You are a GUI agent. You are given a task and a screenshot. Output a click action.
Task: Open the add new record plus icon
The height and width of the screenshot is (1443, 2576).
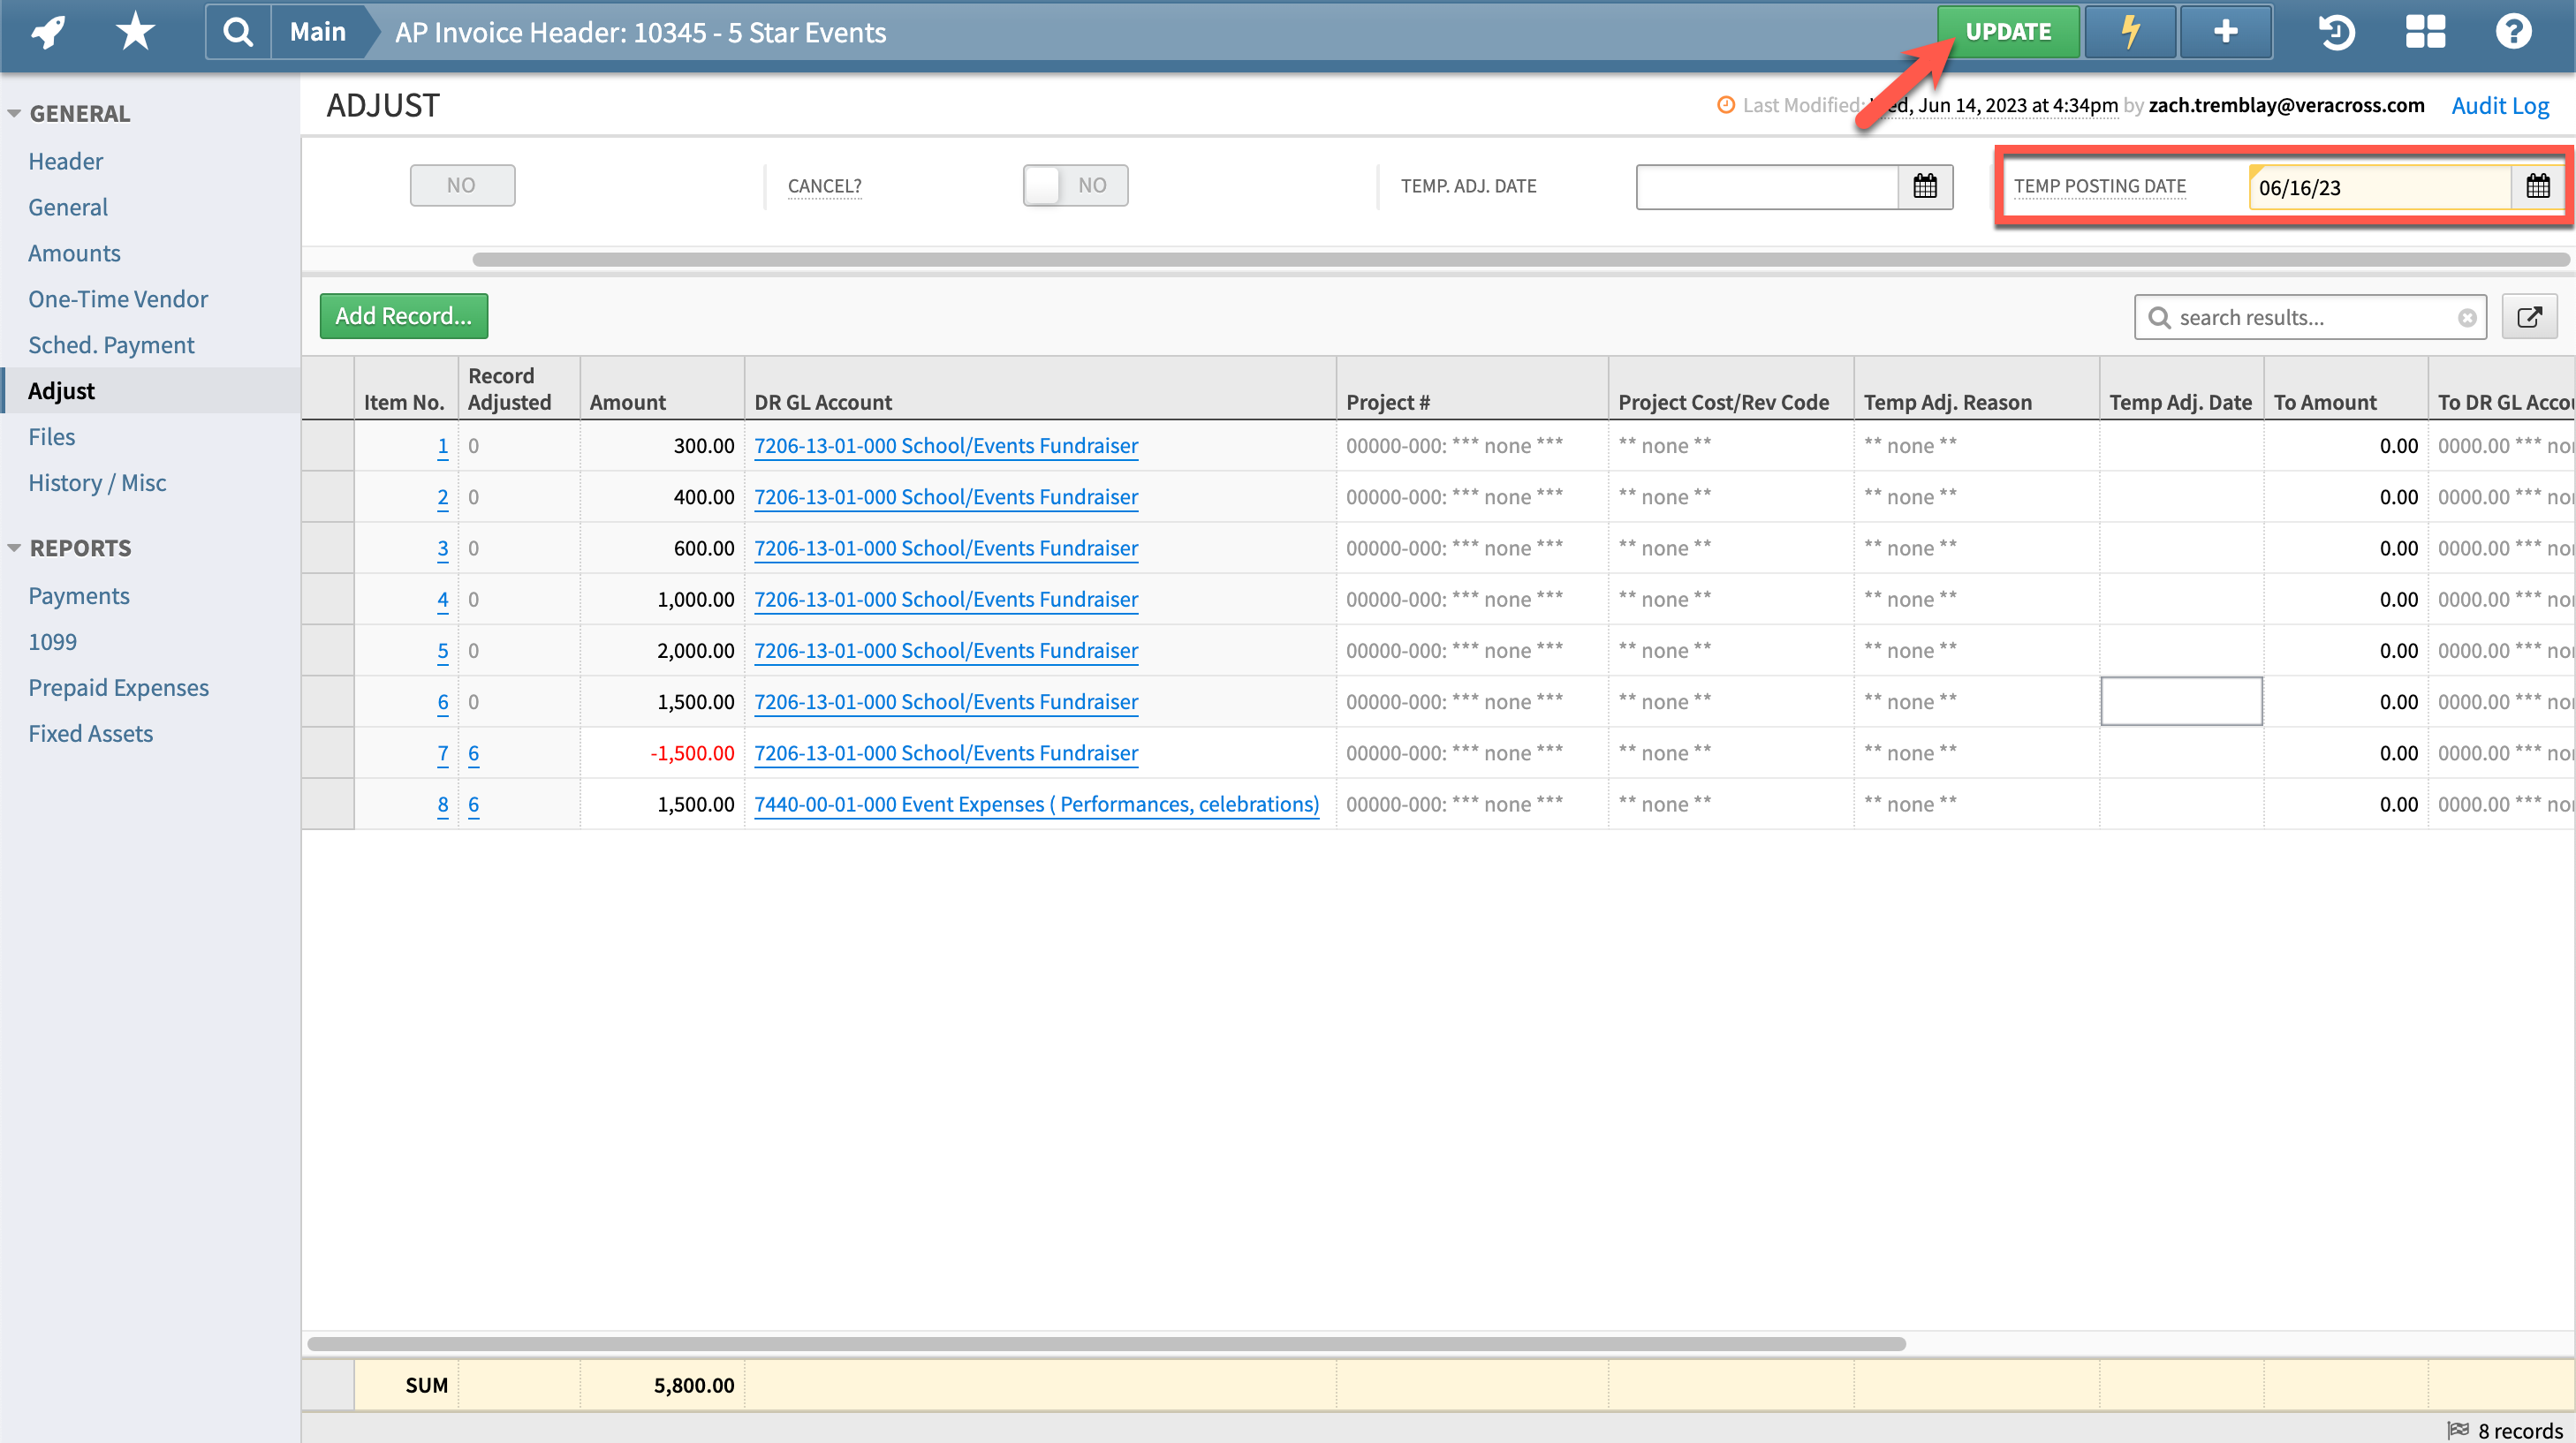click(2225, 31)
